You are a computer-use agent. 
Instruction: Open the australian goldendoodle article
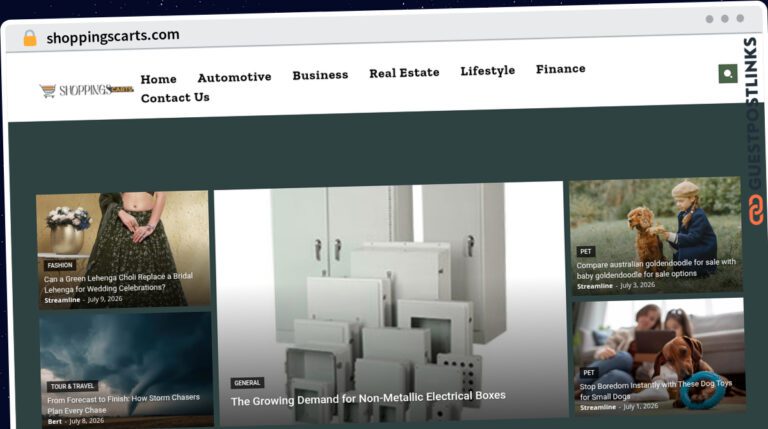[x=656, y=268]
